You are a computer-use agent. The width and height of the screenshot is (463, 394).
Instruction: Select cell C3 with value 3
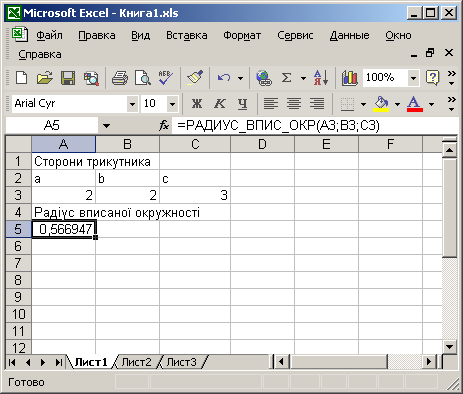(195, 195)
